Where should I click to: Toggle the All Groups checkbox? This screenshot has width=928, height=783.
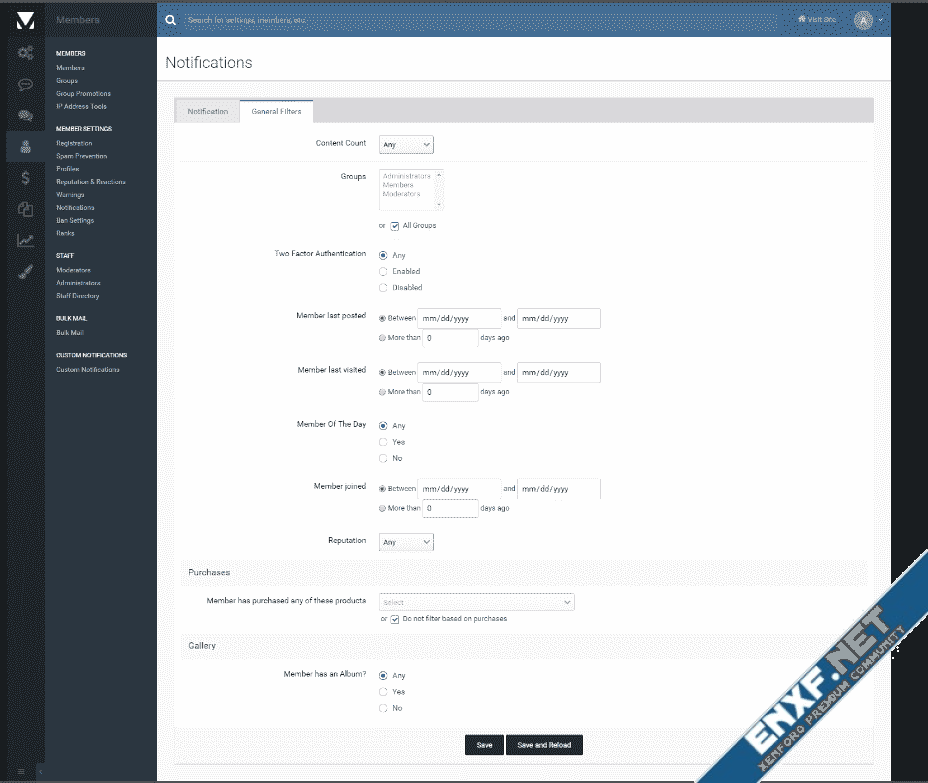(x=395, y=226)
